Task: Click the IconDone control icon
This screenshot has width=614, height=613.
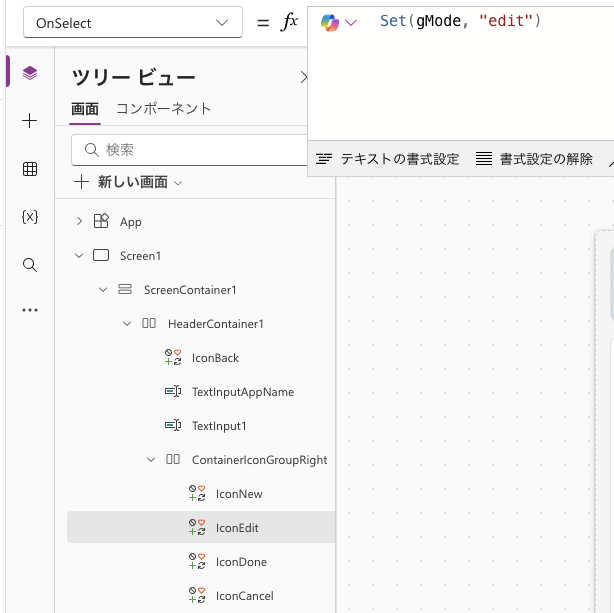Action: (197, 561)
